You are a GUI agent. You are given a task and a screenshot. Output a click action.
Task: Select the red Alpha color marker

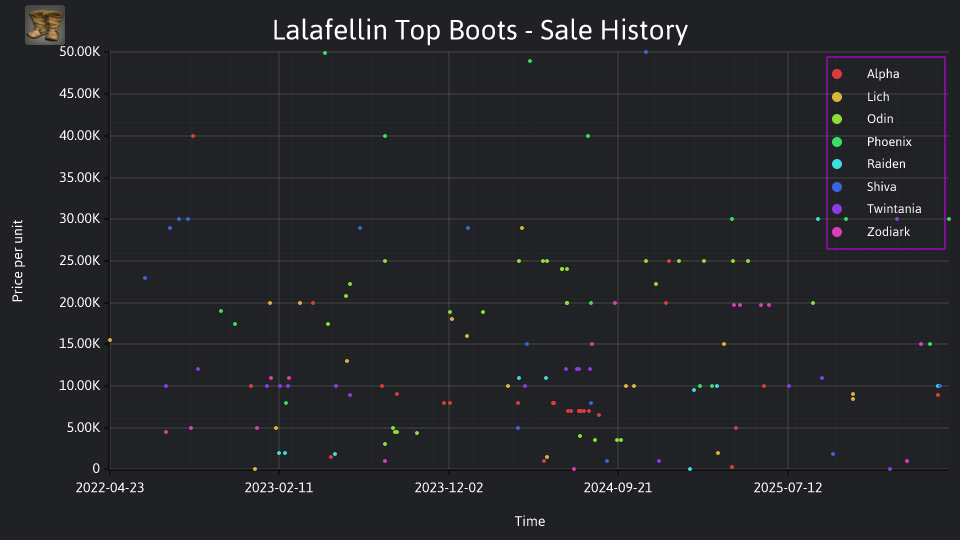pos(837,74)
